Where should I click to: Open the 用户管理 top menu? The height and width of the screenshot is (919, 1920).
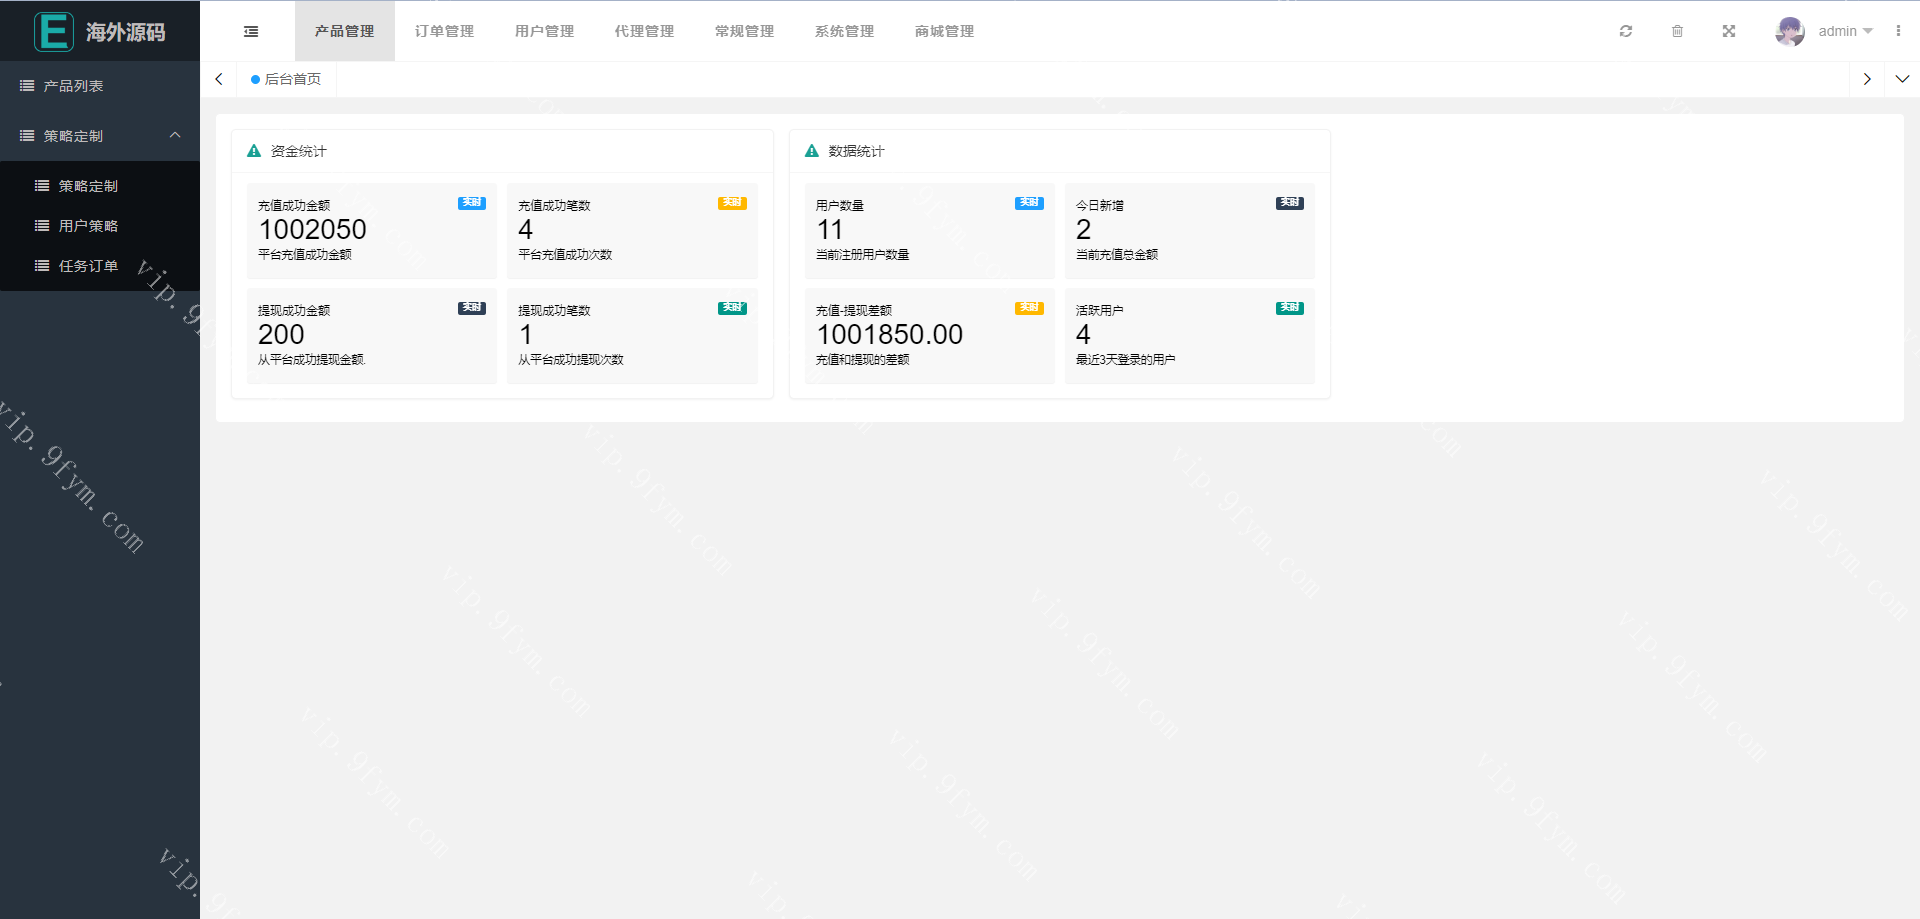click(544, 32)
